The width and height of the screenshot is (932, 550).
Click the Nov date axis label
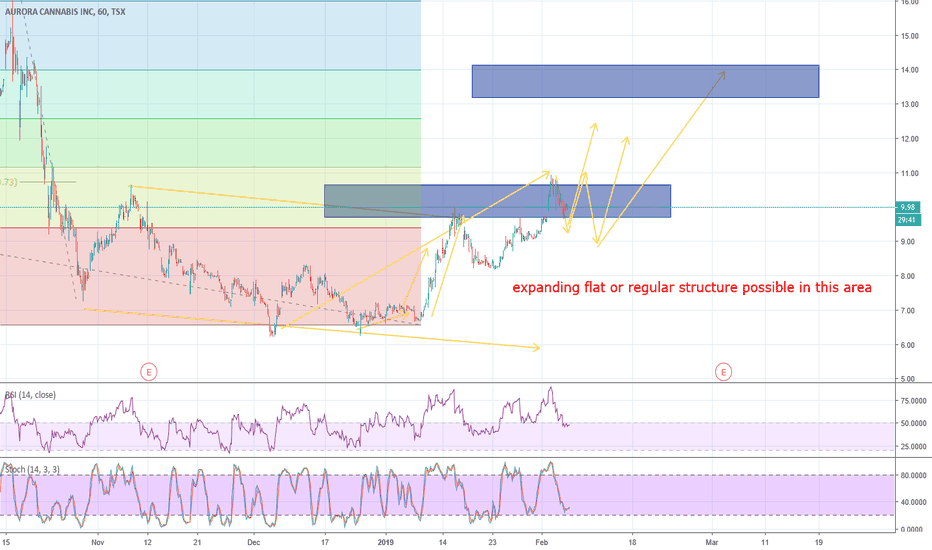(98, 542)
